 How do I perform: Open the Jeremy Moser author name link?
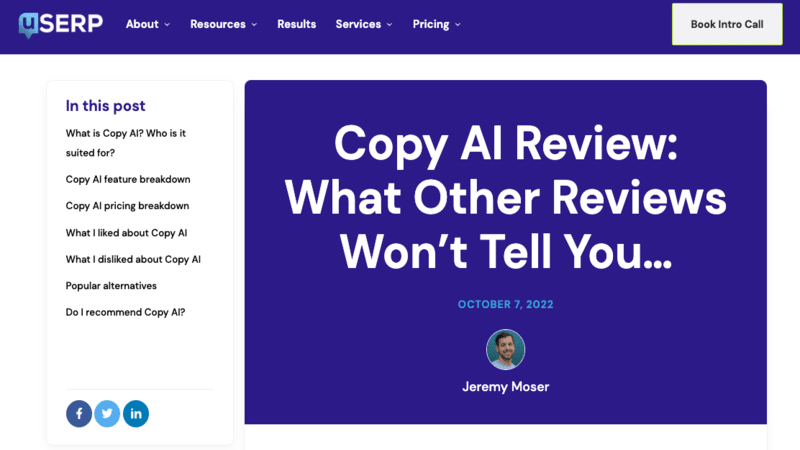(x=506, y=387)
